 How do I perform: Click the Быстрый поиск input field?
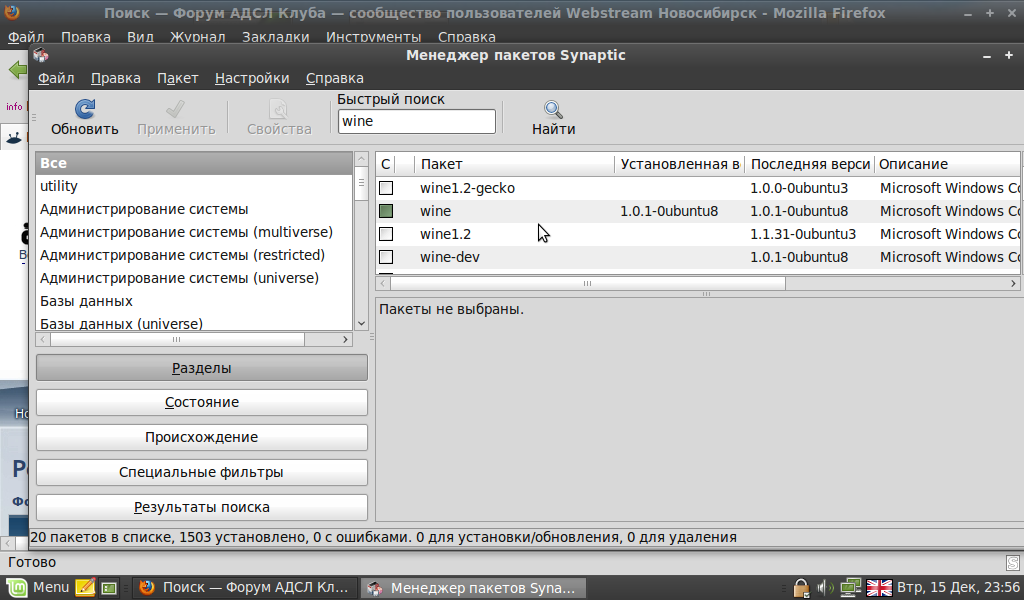[x=417, y=121]
